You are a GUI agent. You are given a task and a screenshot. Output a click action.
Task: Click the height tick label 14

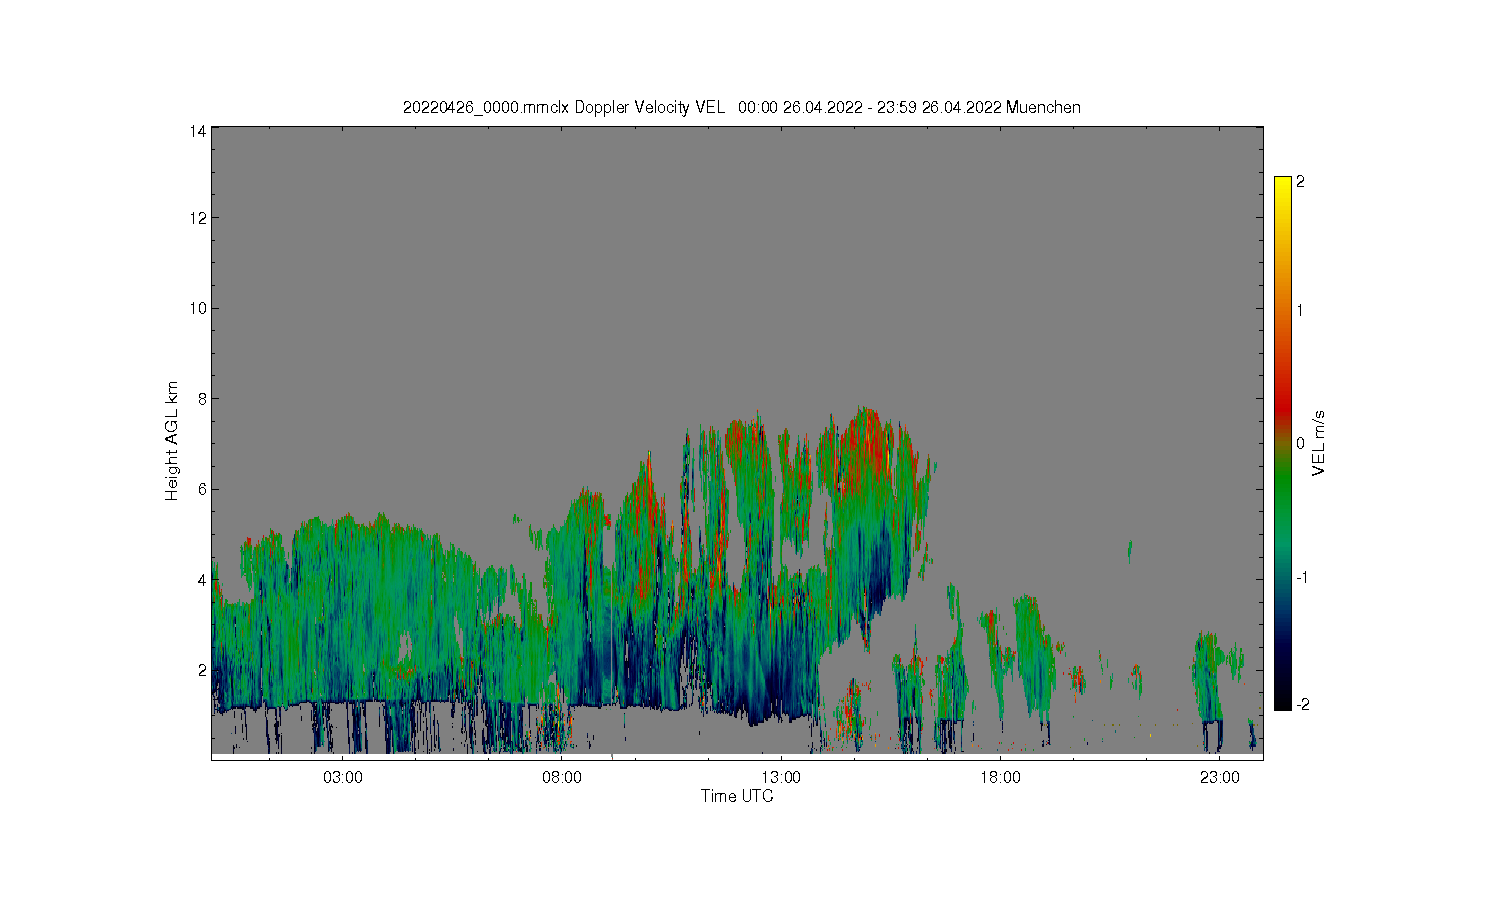pyautogui.click(x=198, y=131)
